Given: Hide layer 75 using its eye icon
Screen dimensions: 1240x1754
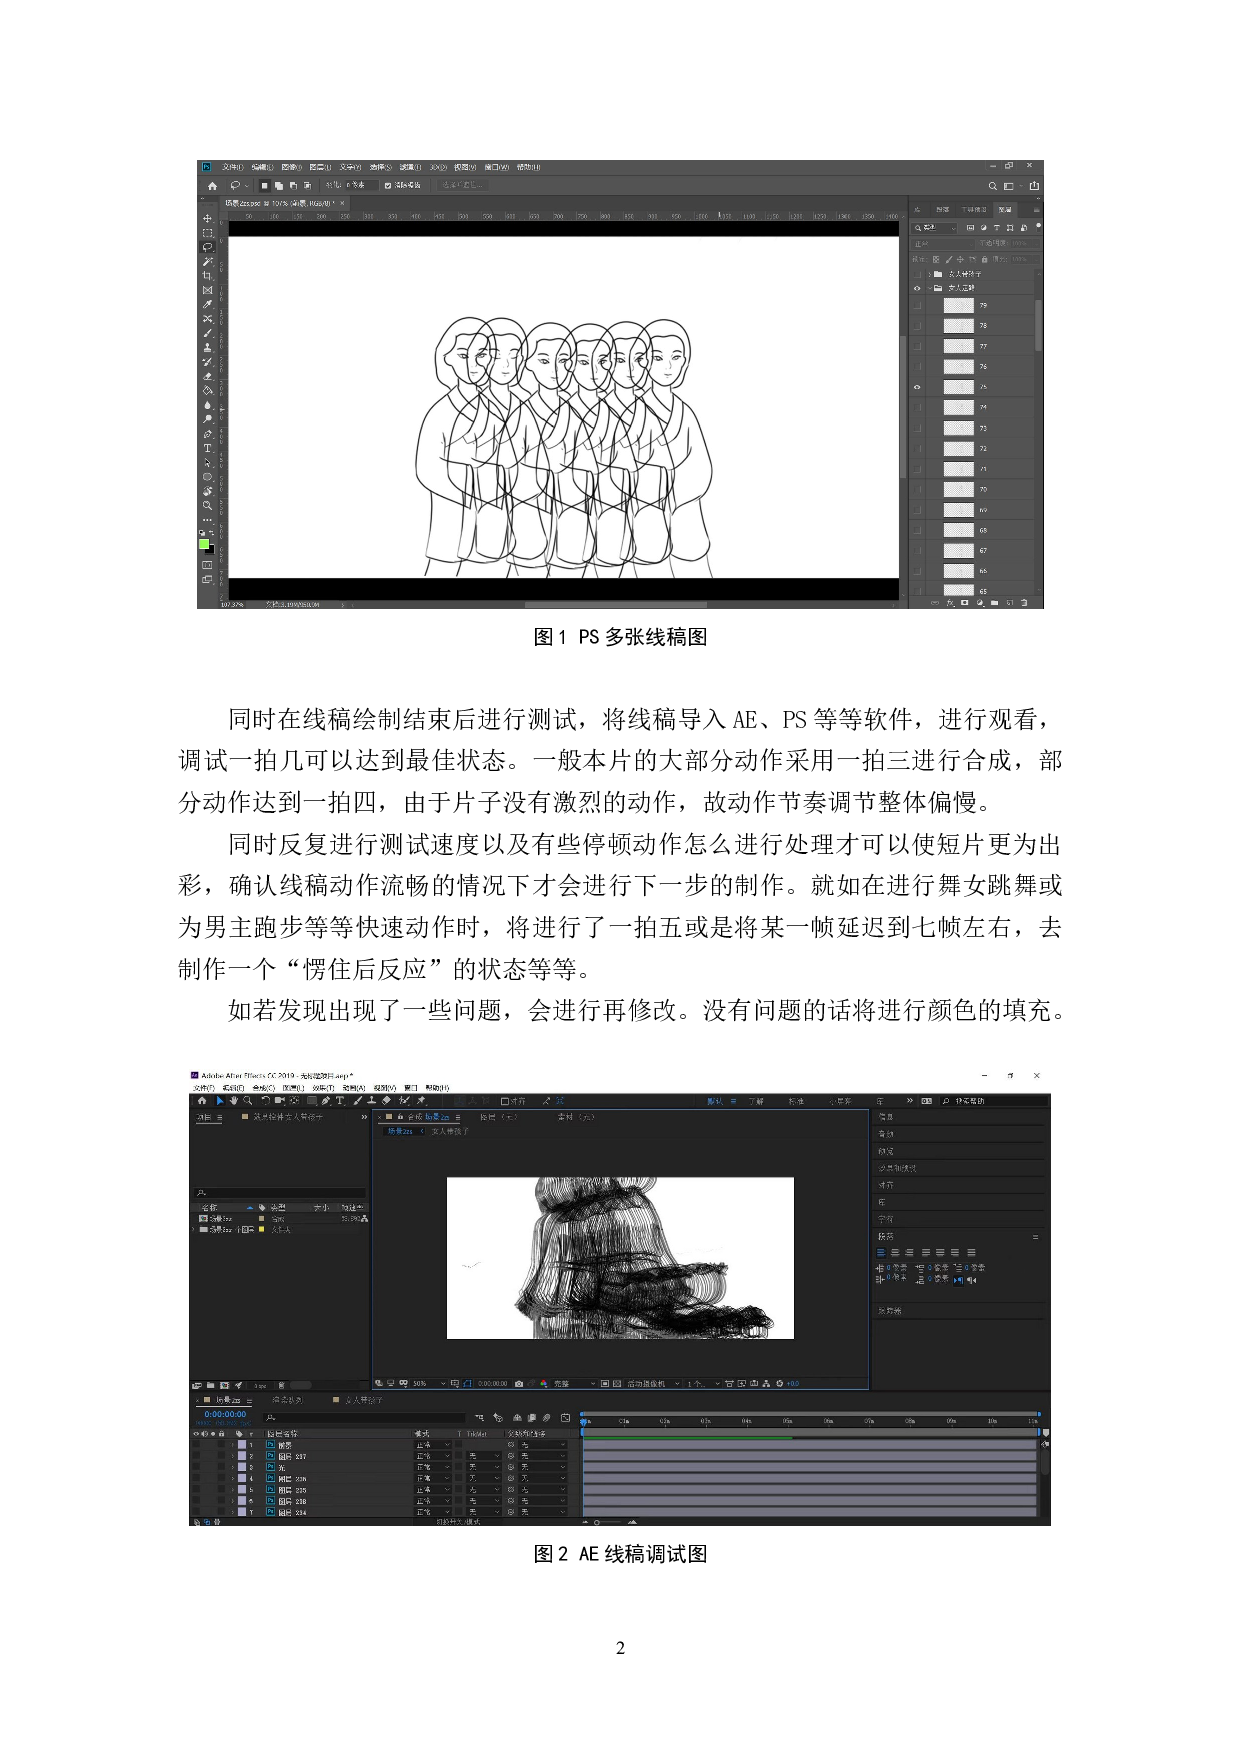Looking at the screenshot, I should [x=917, y=387].
